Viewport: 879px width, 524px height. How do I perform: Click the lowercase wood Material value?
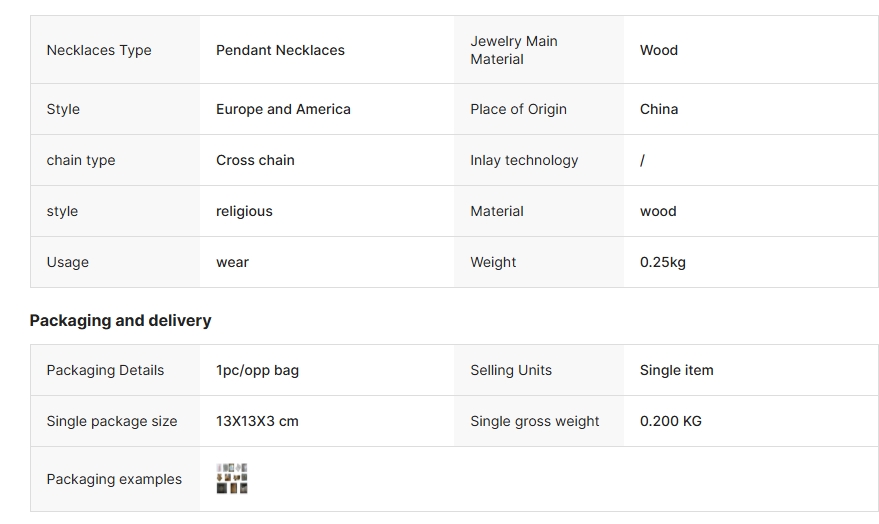(x=658, y=211)
